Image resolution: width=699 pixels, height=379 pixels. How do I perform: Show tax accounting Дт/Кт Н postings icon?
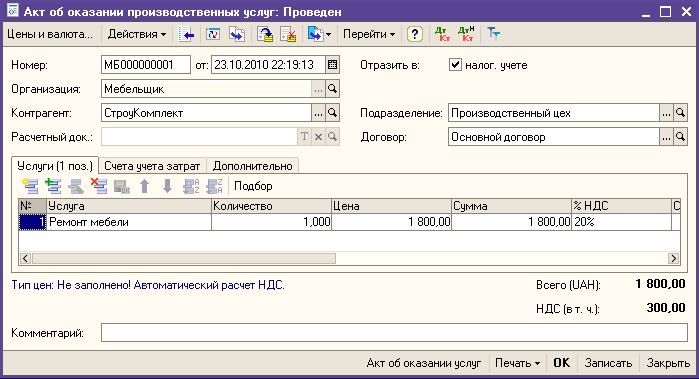click(466, 34)
